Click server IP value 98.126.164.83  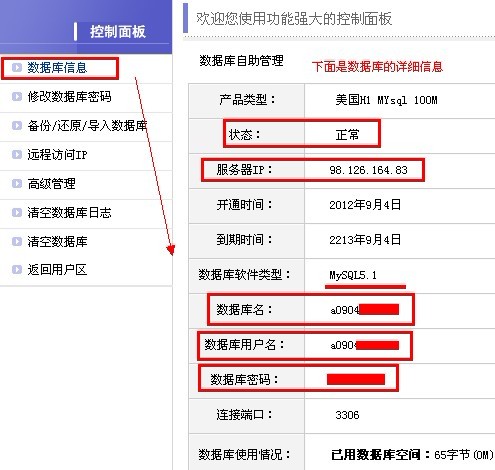click(x=368, y=170)
